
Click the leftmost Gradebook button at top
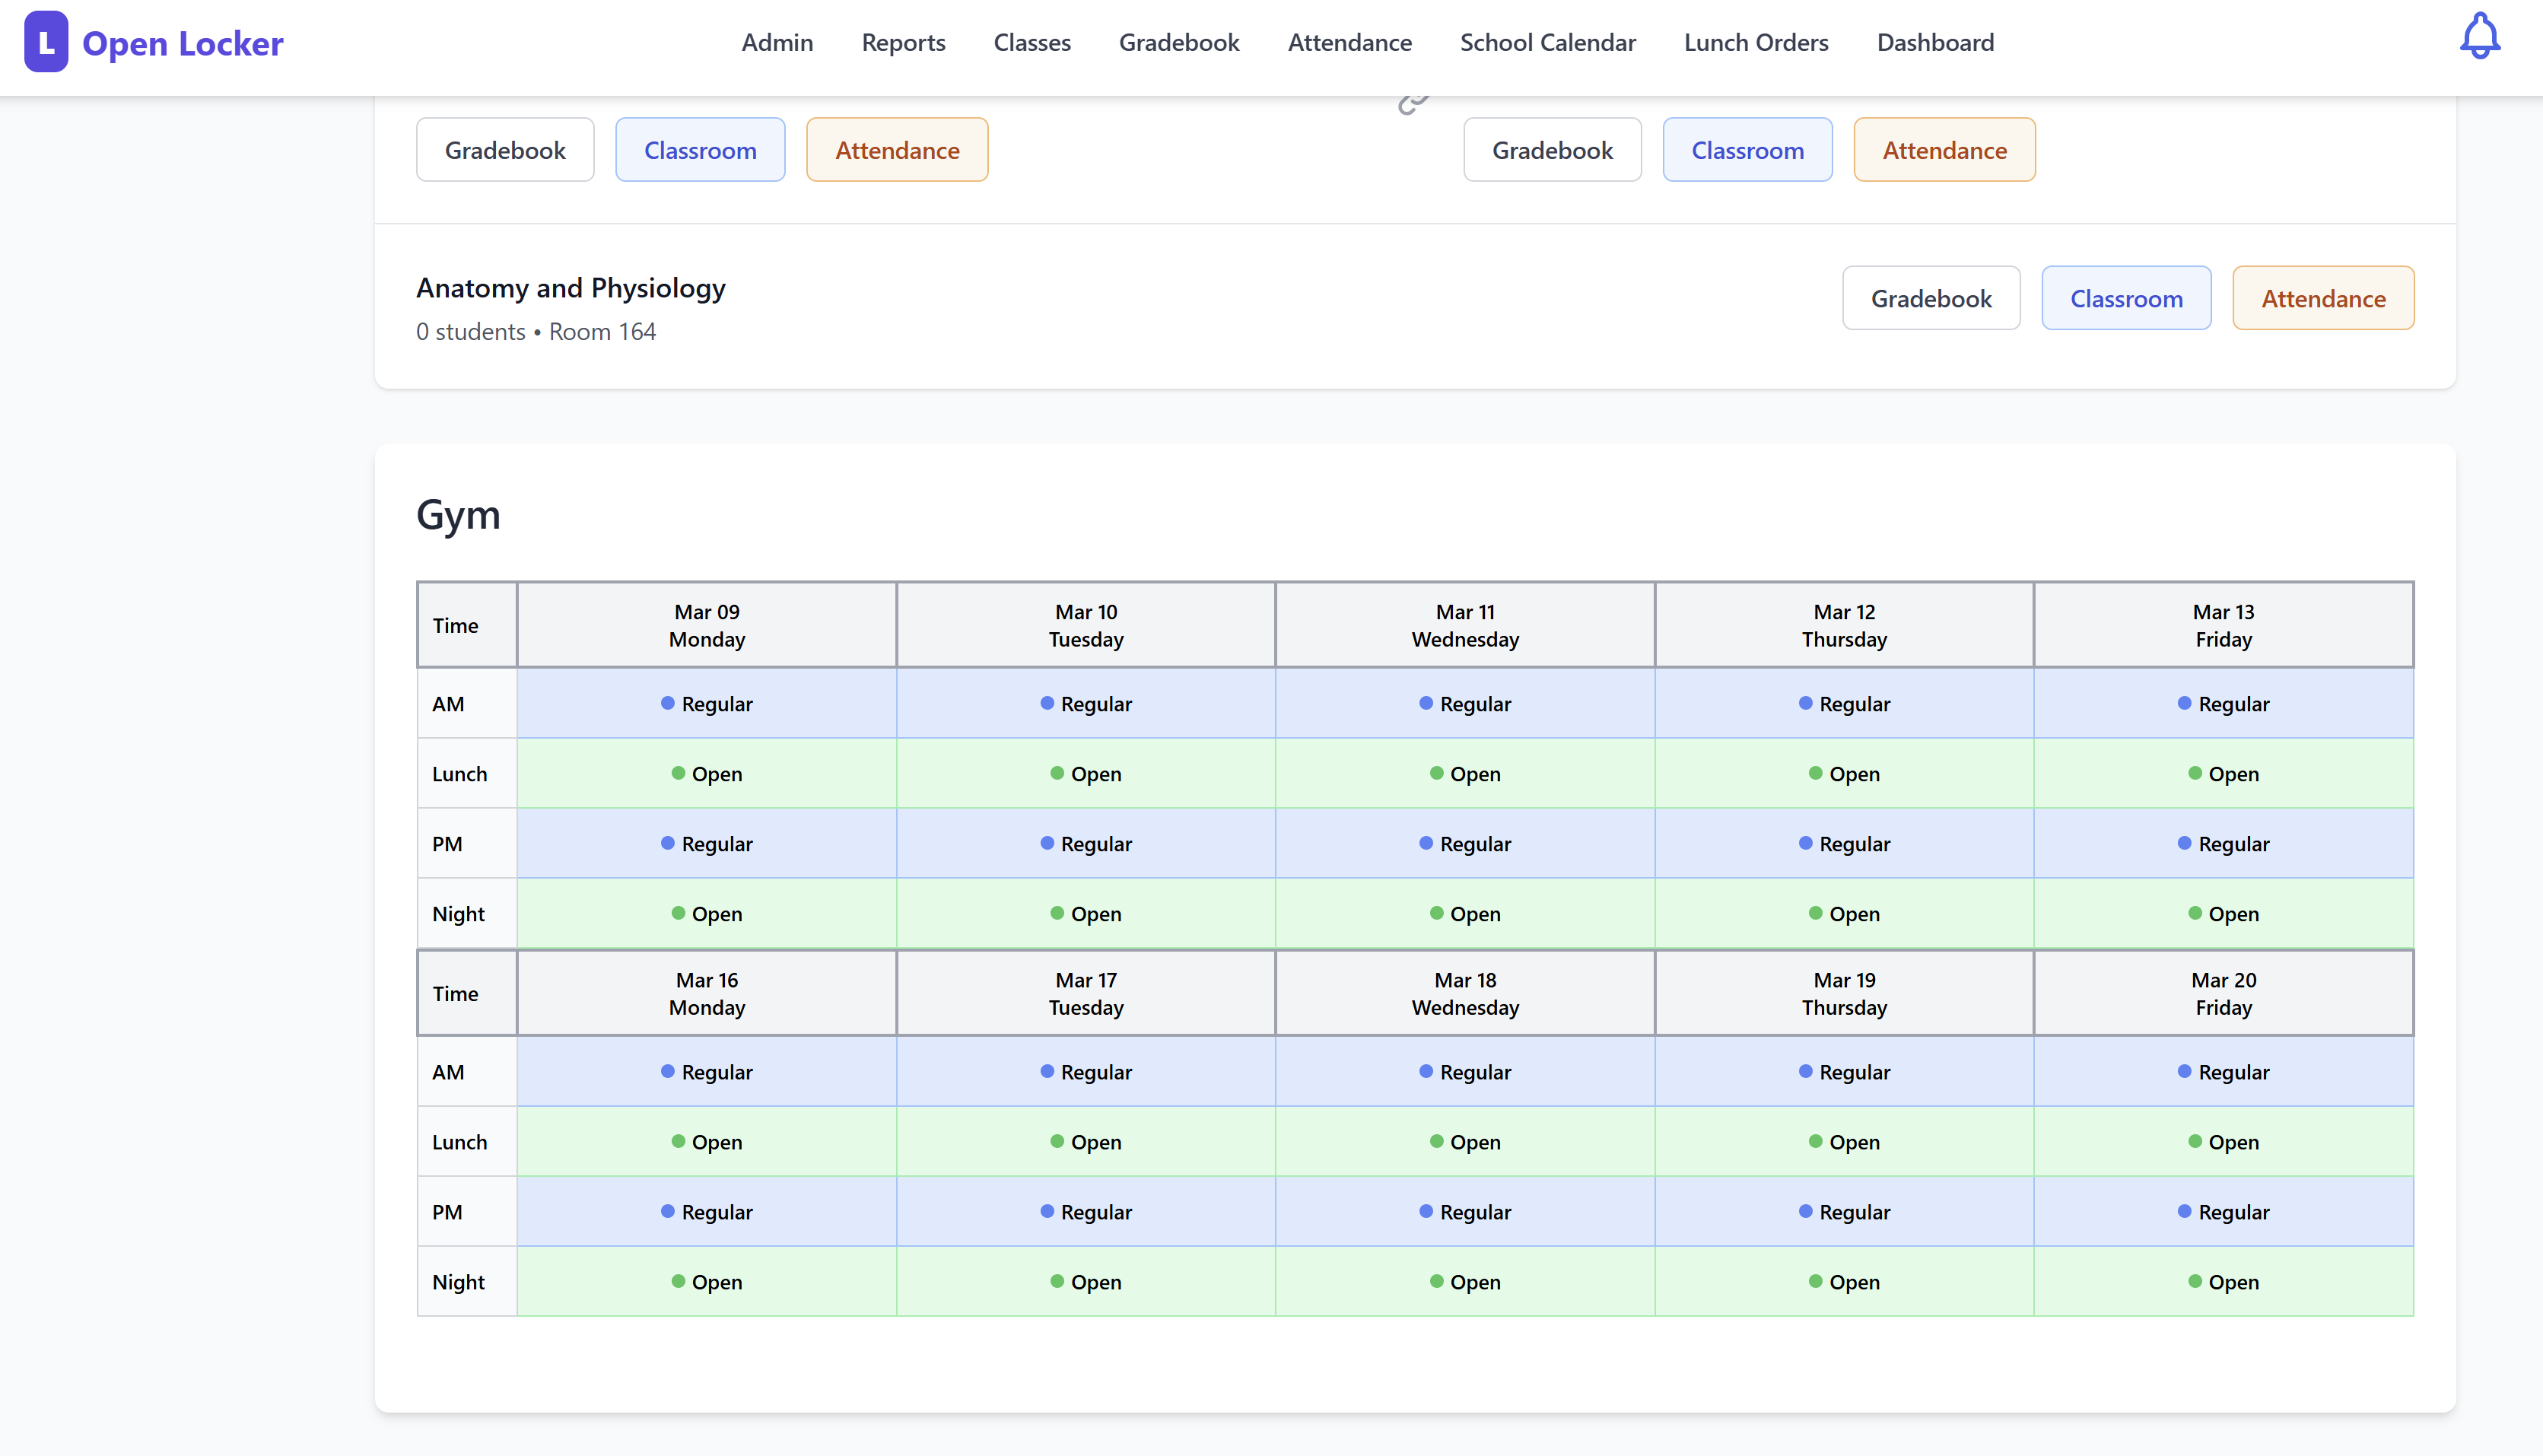point(505,149)
